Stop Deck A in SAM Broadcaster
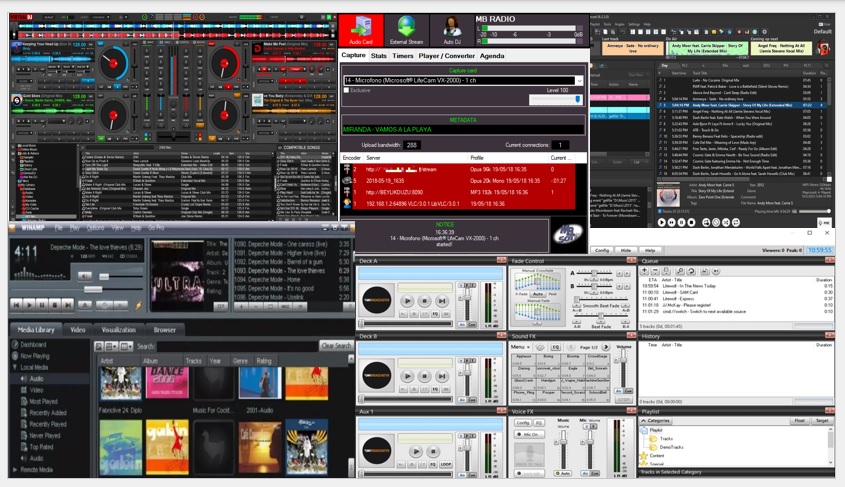 pyautogui.click(x=425, y=301)
